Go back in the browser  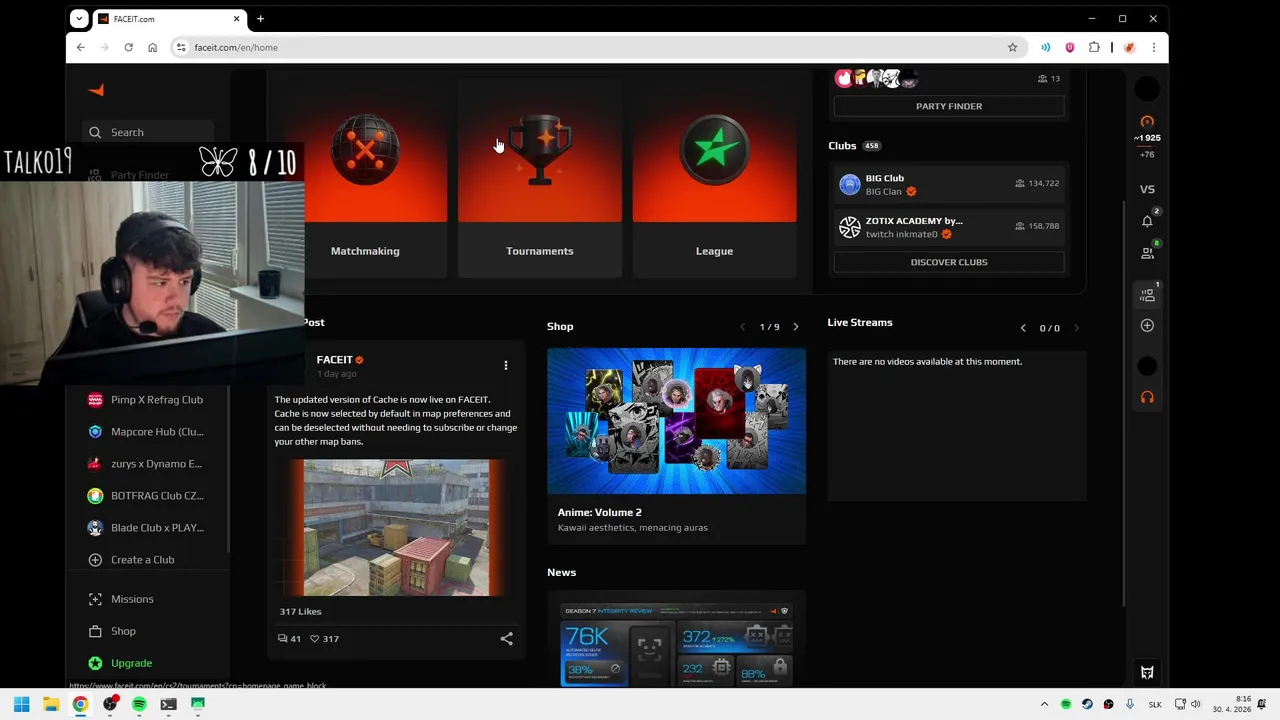coord(81,47)
